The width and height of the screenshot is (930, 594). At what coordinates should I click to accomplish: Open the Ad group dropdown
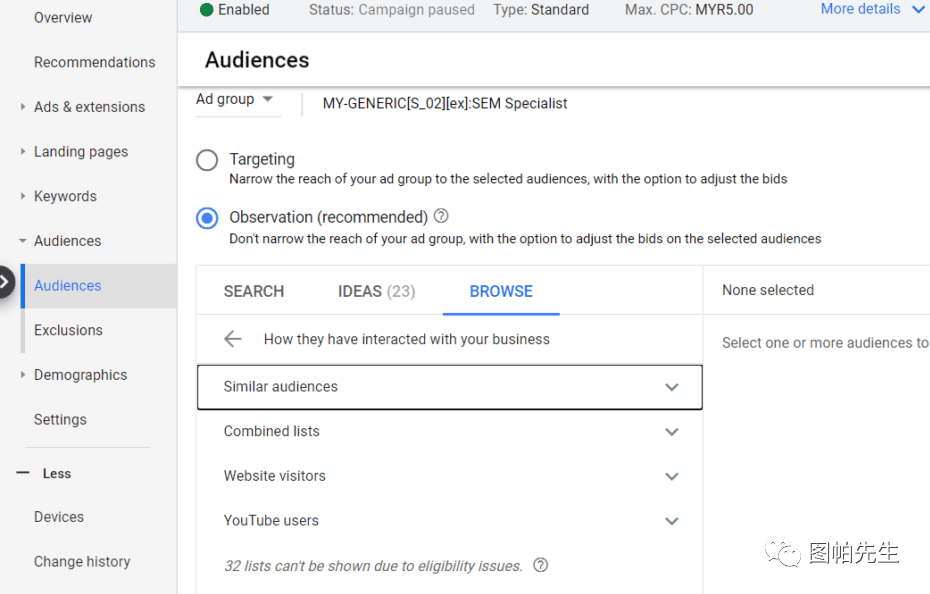tap(236, 99)
